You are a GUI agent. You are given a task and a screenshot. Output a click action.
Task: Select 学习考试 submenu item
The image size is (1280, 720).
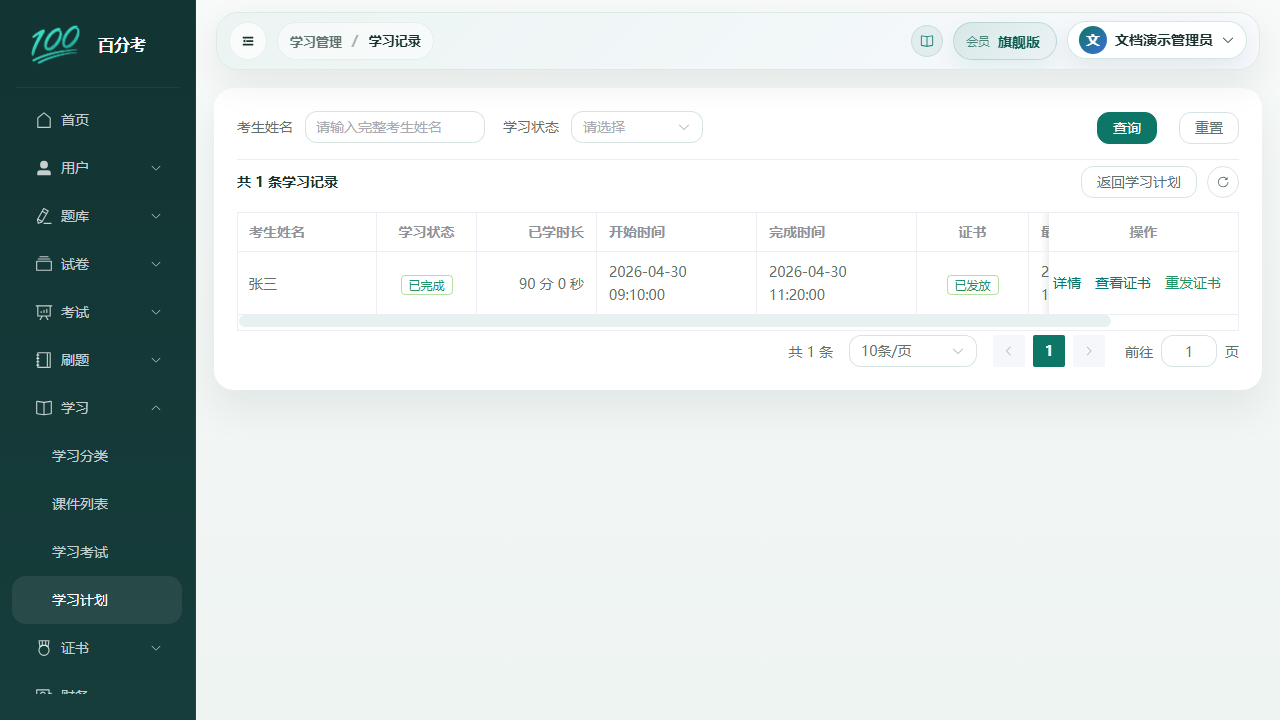click(x=97, y=552)
